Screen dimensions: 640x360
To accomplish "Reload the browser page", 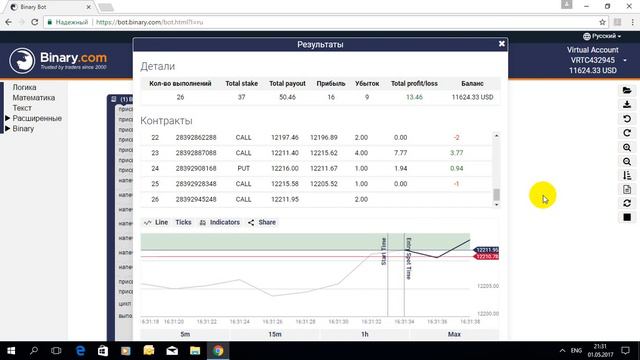I will click(35, 22).
